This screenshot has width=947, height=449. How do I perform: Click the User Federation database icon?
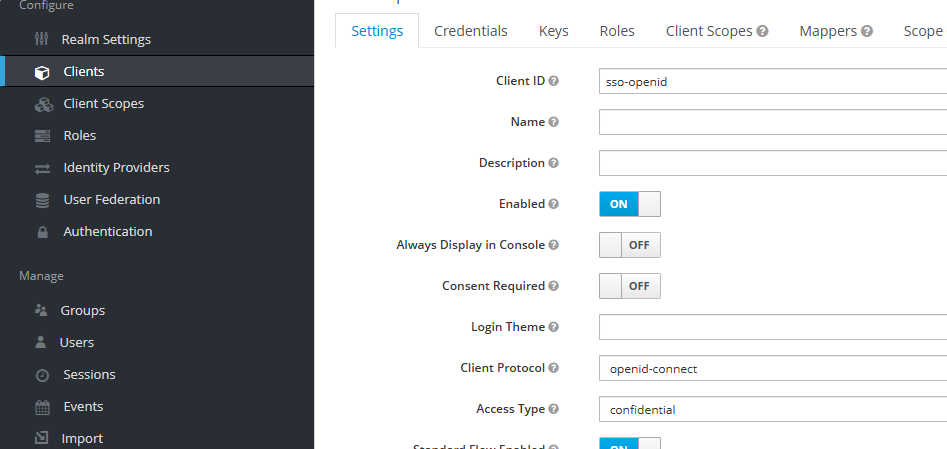coord(42,200)
